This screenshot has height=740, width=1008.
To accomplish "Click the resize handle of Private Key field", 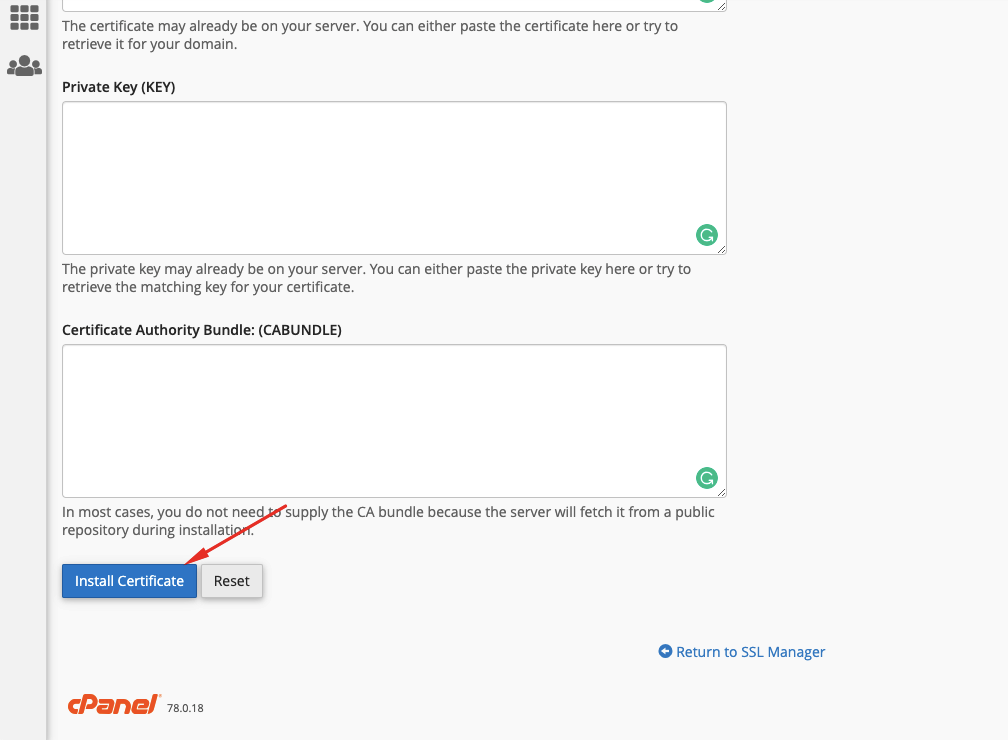I will pos(721,249).
